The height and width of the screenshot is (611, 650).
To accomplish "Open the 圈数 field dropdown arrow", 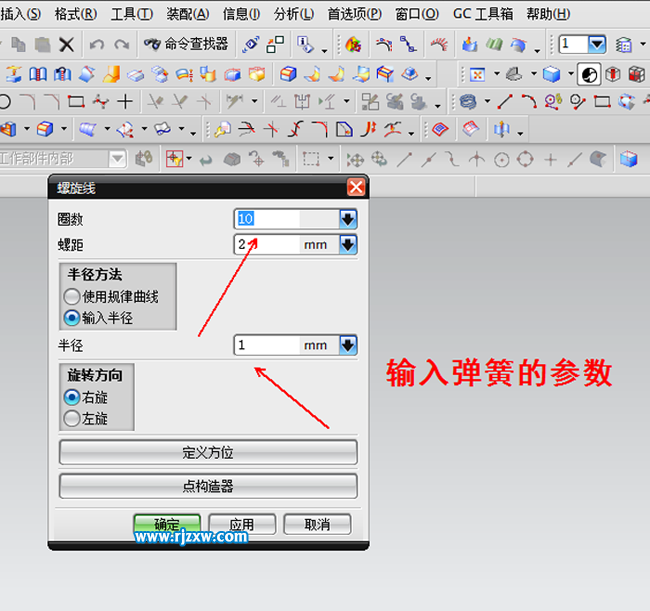I will click(348, 219).
